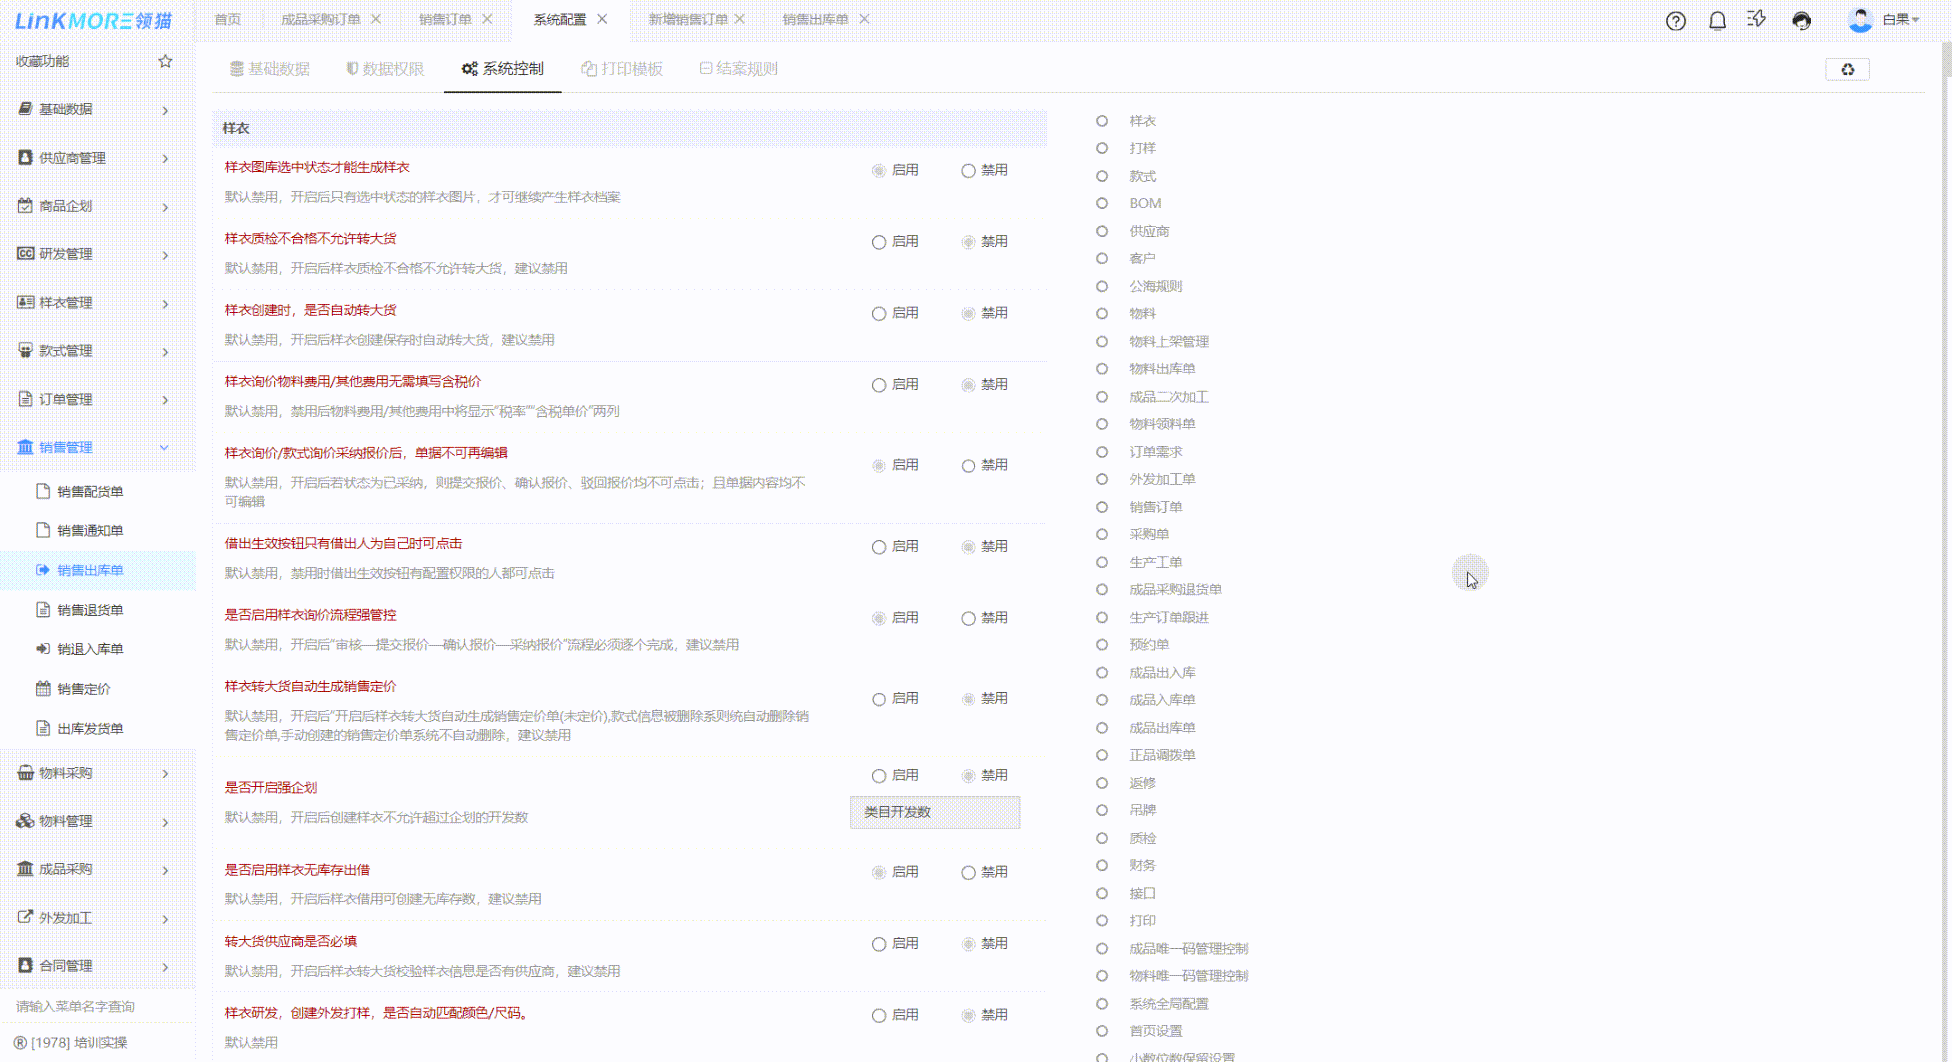Image resolution: width=1952 pixels, height=1062 pixels.
Task: Click the user avatar icon
Action: click(x=1860, y=20)
